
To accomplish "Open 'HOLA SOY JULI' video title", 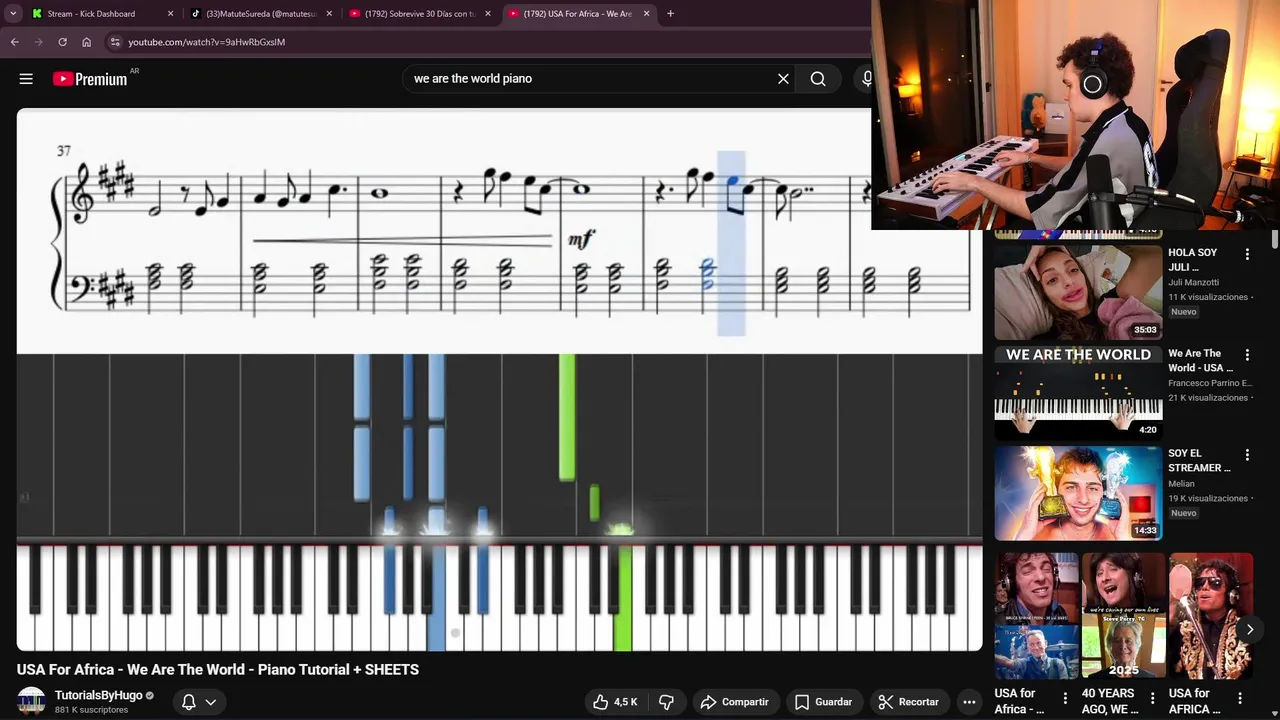I will click(x=1193, y=260).
